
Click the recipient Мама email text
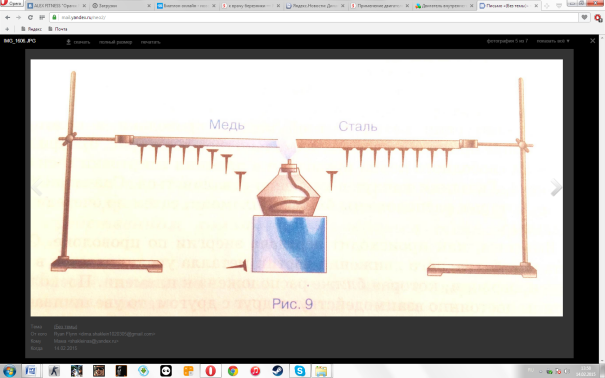pos(86,341)
